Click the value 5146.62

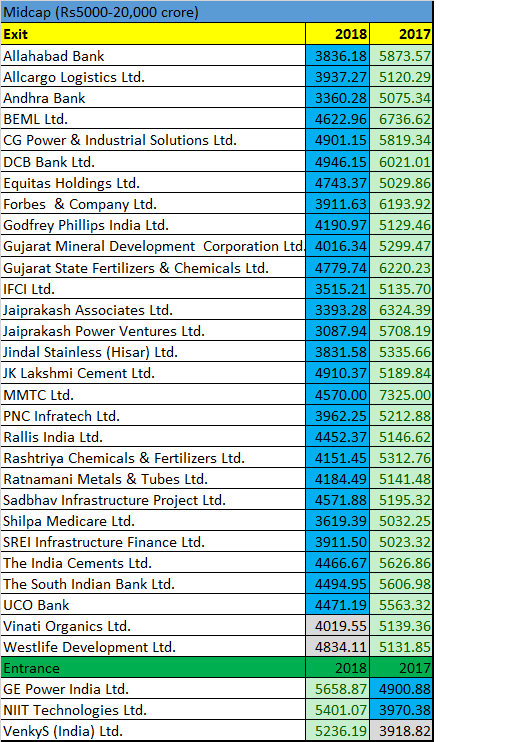pyautogui.click(x=401, y=437)
